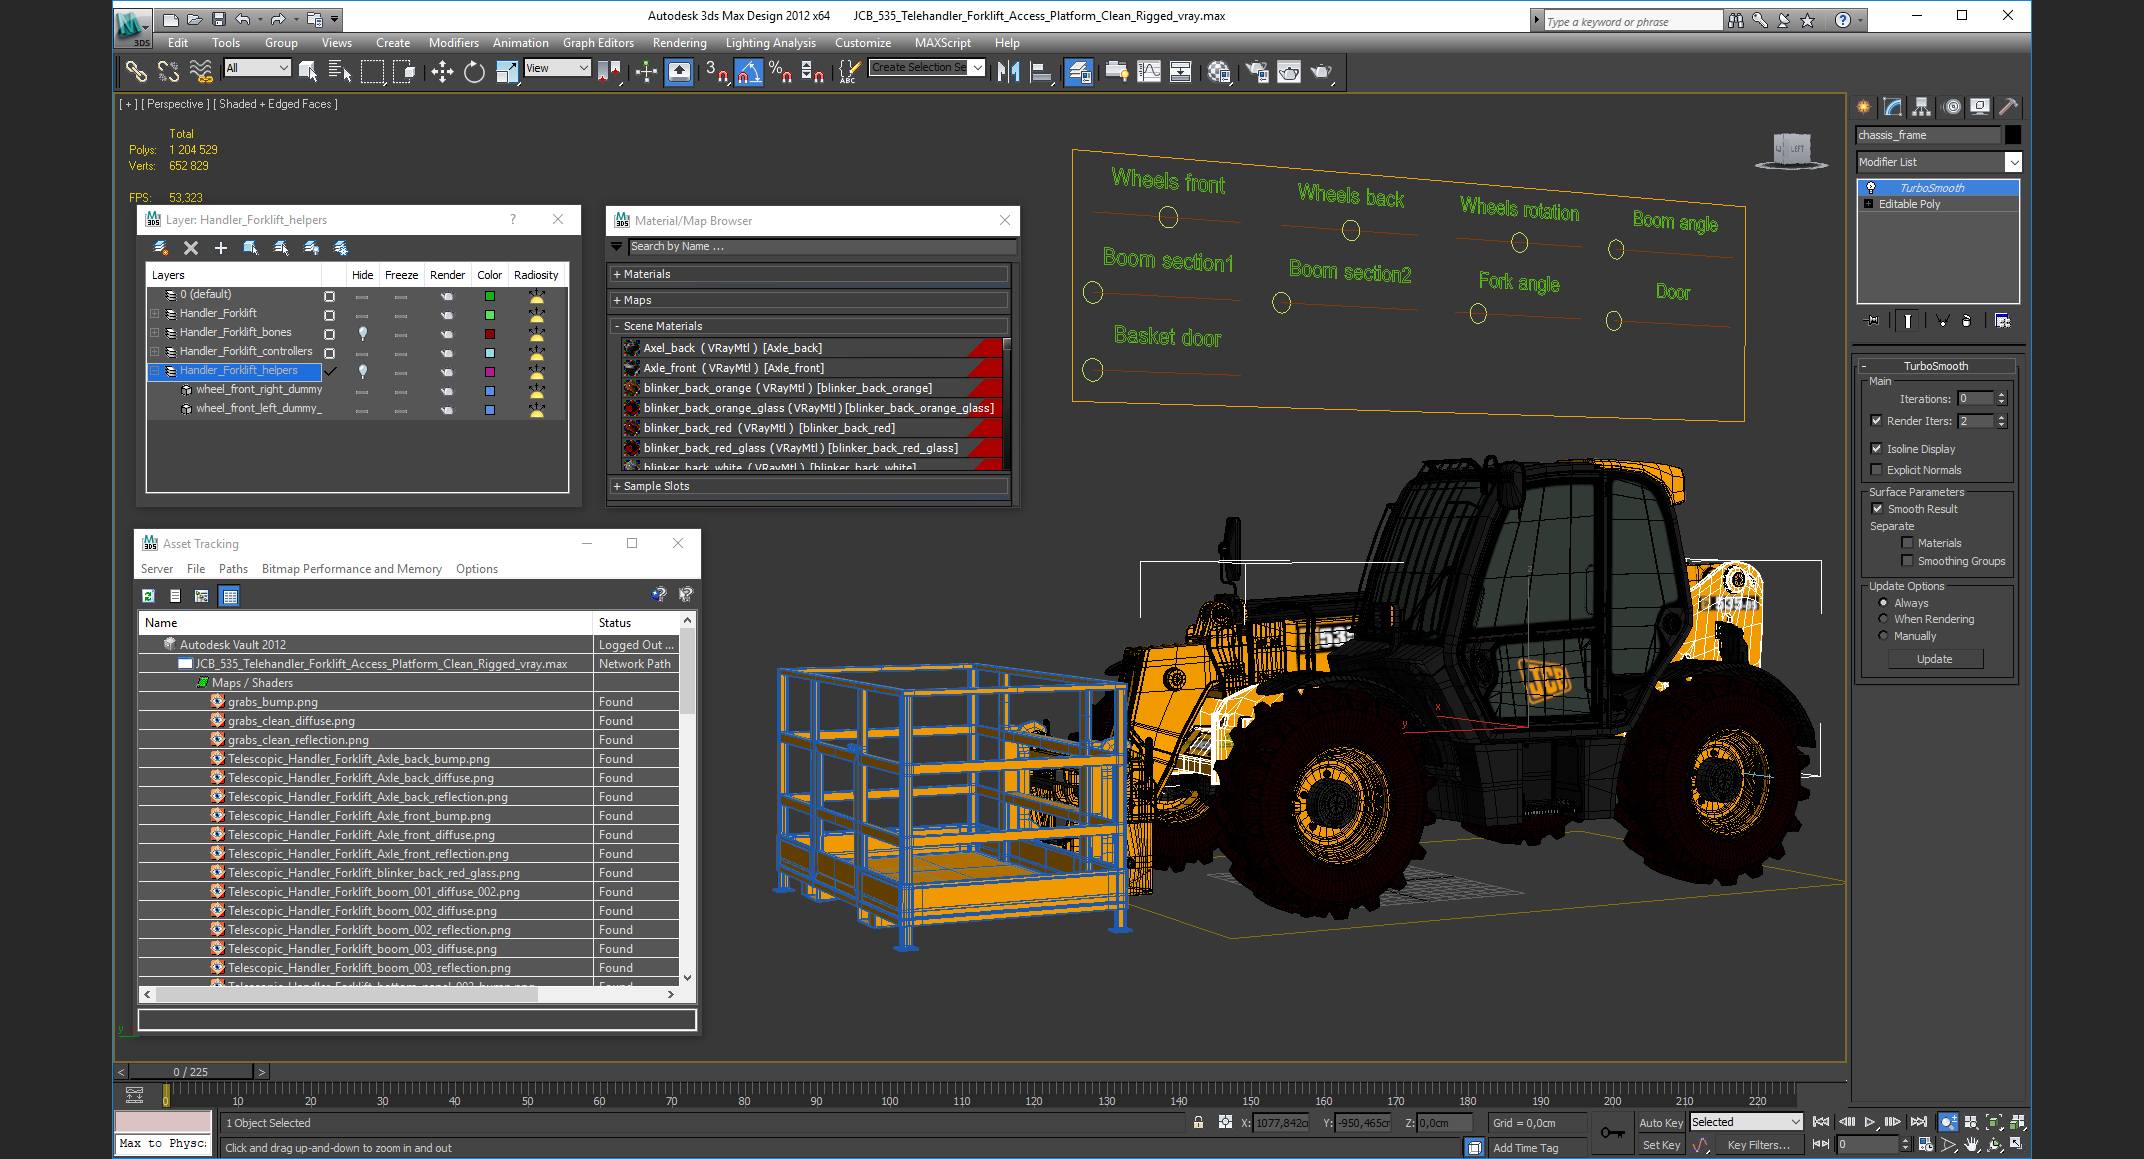Expand the Maps group in Material Browser
Image resolution: width=2144 pixels, height=1159 pixels.
coord(809,300)
